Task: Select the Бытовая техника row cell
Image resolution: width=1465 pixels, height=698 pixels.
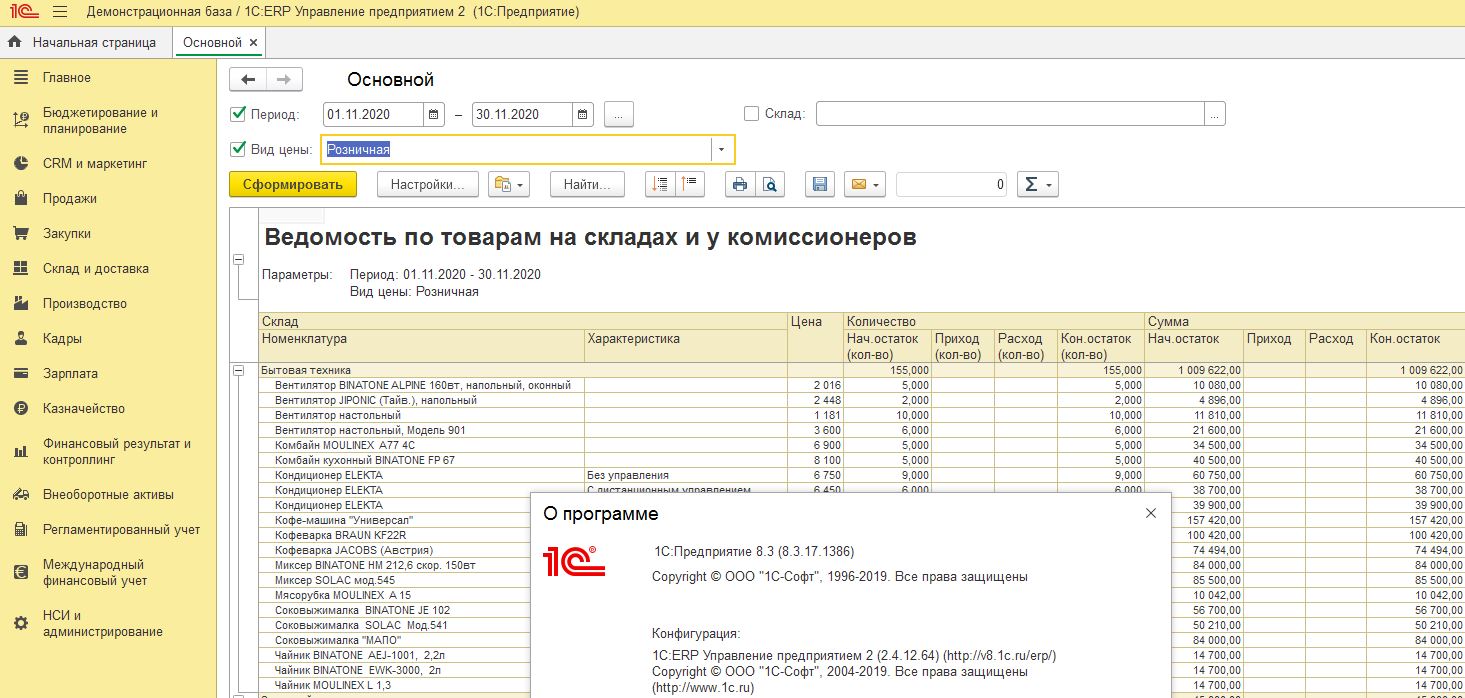Action: pyautogui.click(x=523, y=370)
